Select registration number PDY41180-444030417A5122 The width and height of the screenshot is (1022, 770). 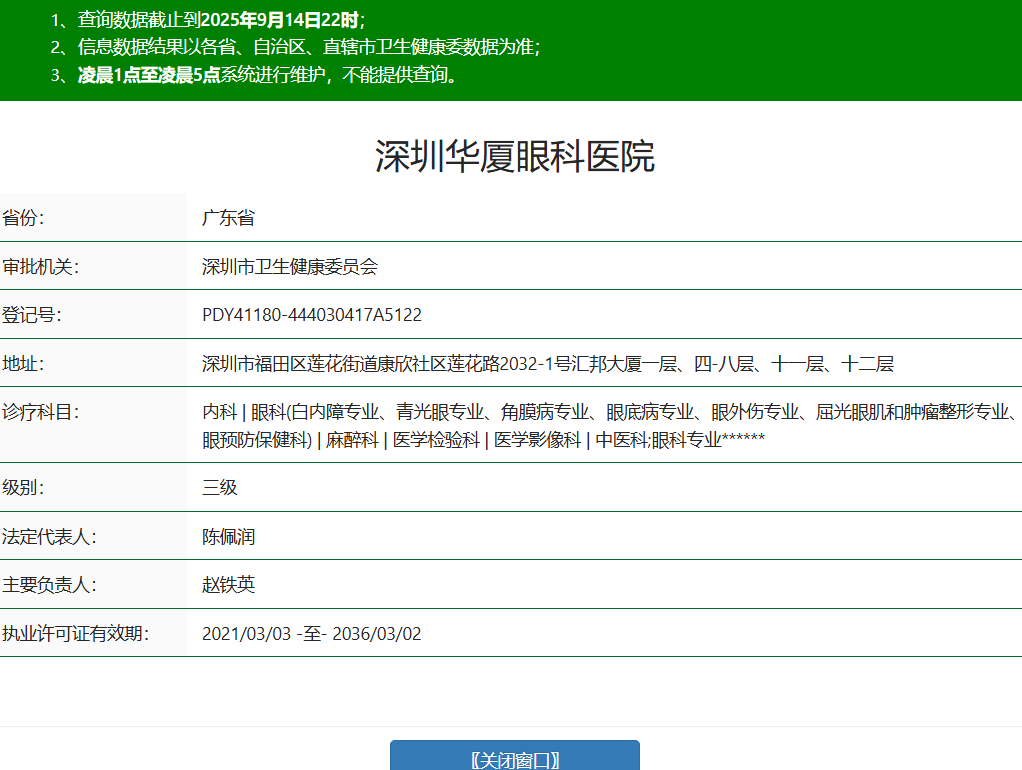tap(312, 315)
